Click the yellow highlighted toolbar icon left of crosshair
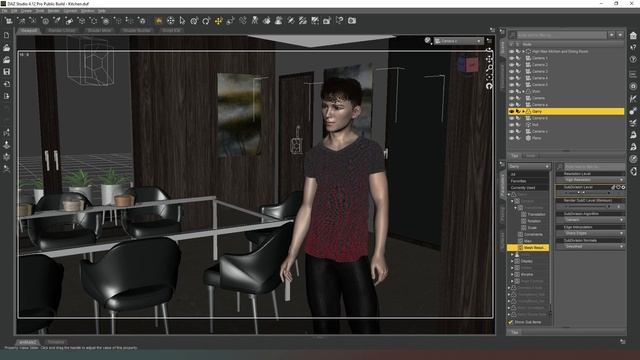Viewport: 640px width, 360px height. [158, 20]
